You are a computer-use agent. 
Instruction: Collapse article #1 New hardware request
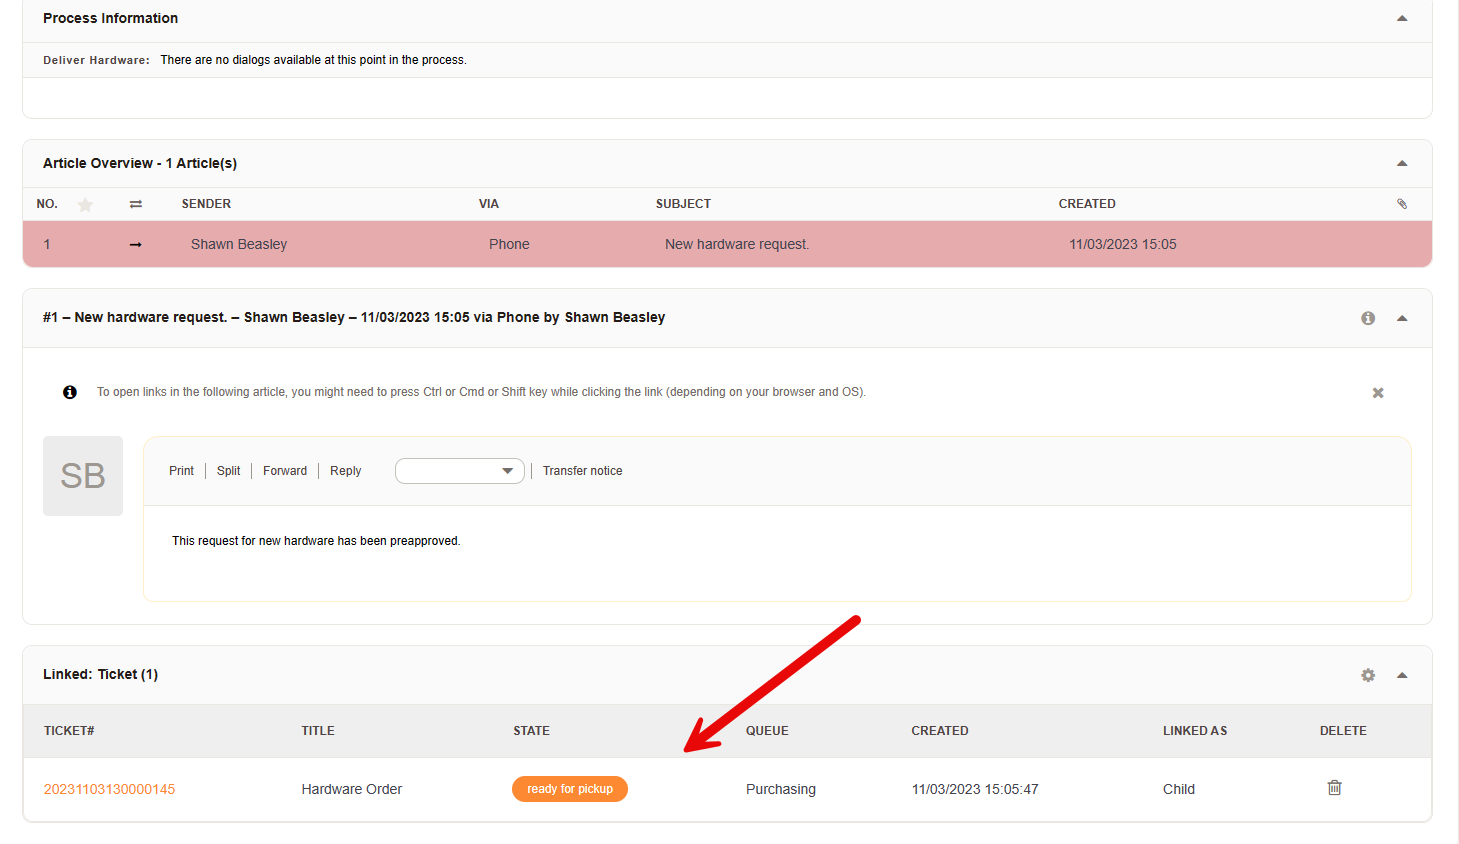point(1402,318)
